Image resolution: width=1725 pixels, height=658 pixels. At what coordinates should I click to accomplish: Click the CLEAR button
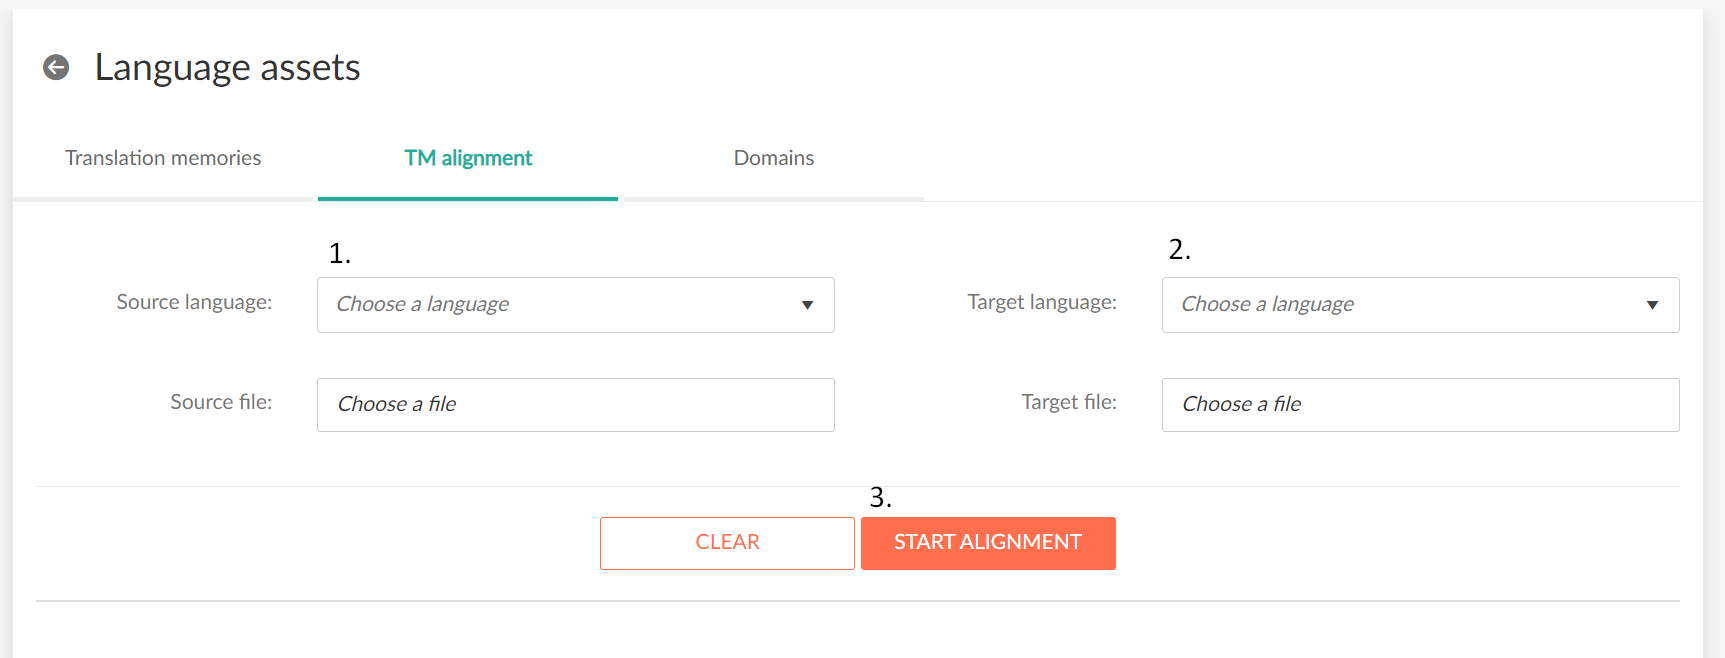727,543
